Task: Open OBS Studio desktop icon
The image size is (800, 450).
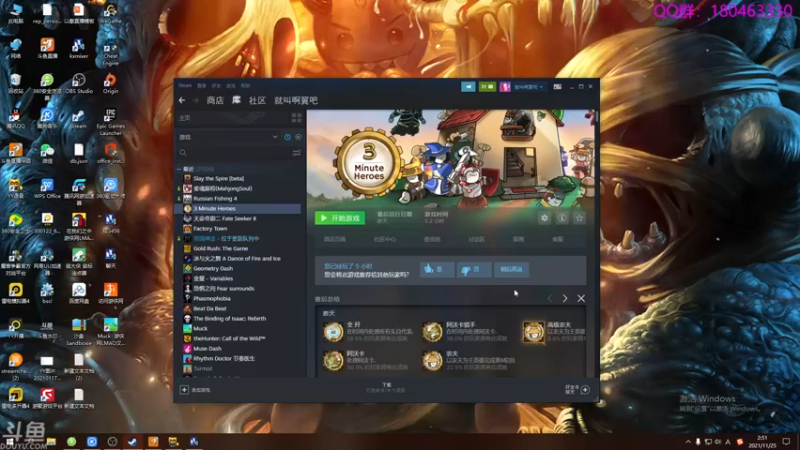Action: (x=79, y=84)
